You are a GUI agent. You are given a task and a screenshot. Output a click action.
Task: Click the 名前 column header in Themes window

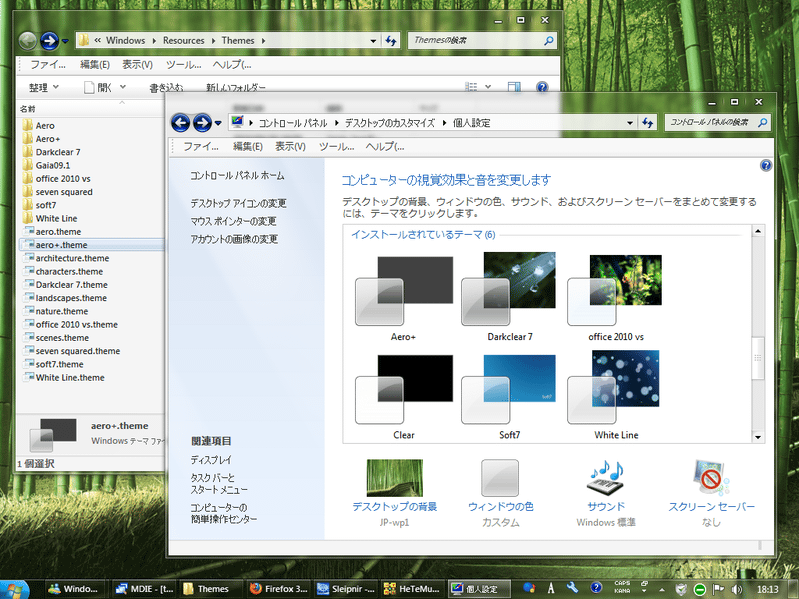[28, 109]
